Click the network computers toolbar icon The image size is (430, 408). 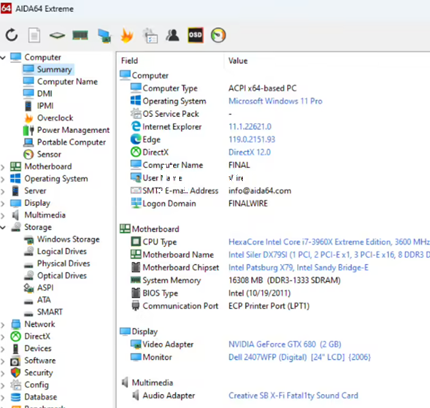(x=104, y=35)
